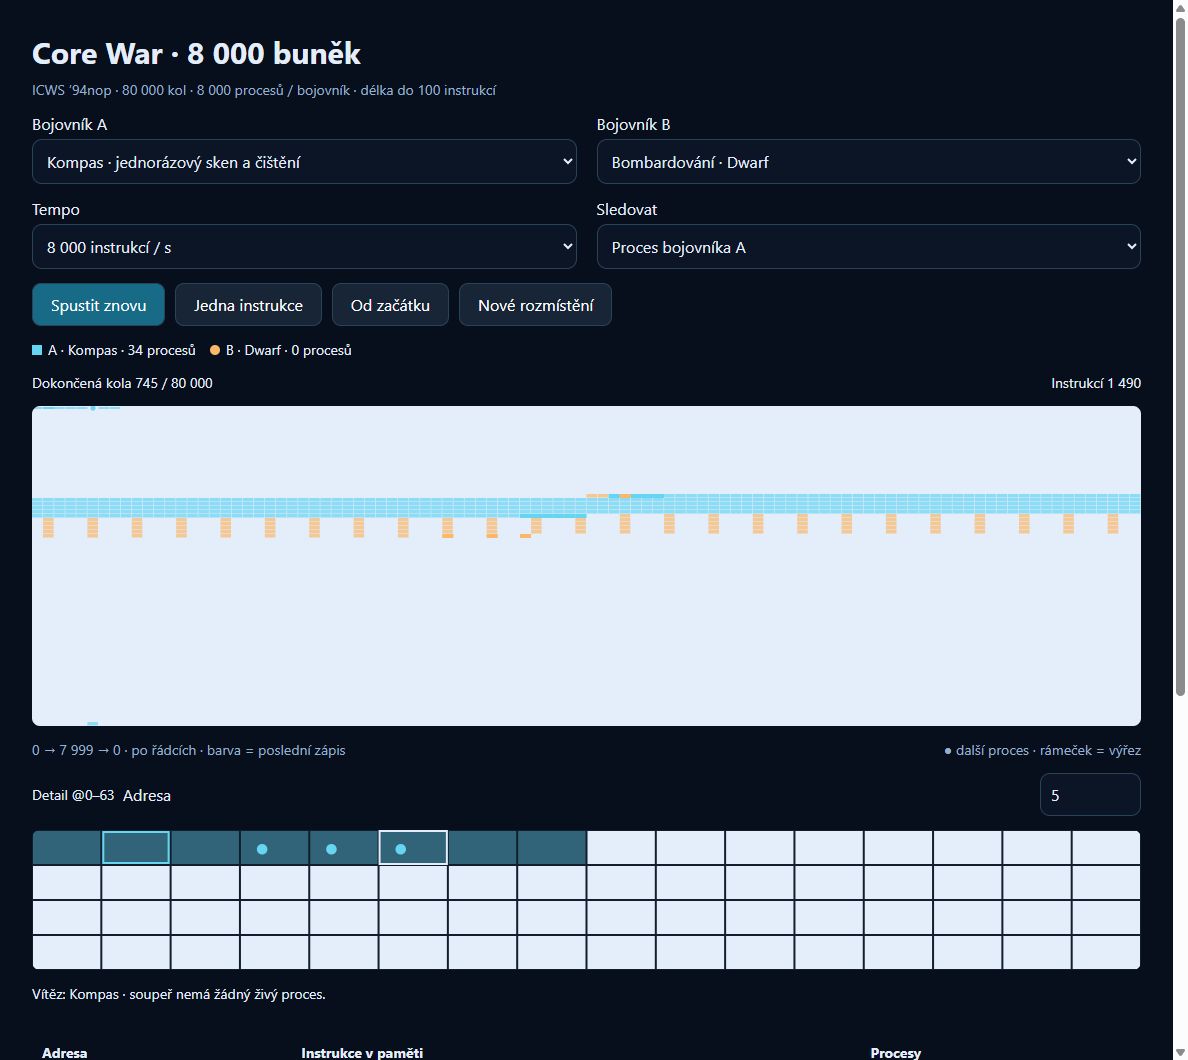Click the 'Adresa' table column header
Viewport: 1188px width, 1060px height.
[64, 1052]
